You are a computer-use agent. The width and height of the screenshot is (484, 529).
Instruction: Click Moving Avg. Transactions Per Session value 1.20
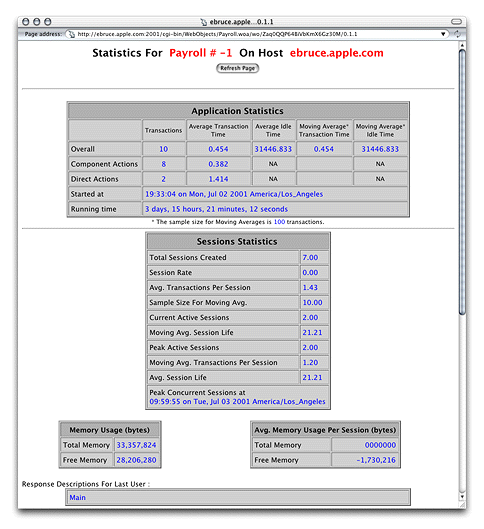310,363
